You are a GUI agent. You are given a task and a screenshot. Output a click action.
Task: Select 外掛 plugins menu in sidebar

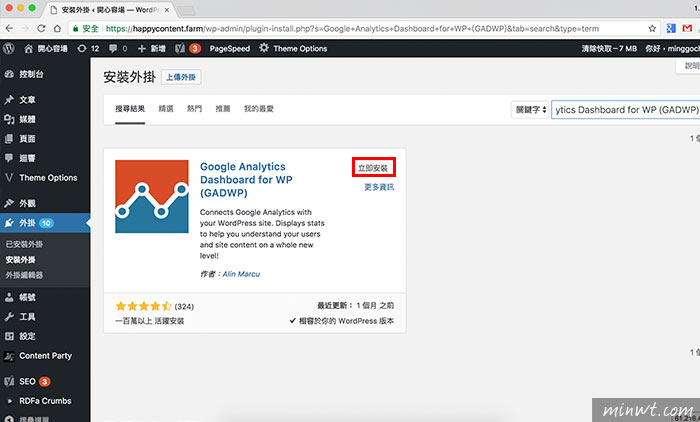(45, 223)
